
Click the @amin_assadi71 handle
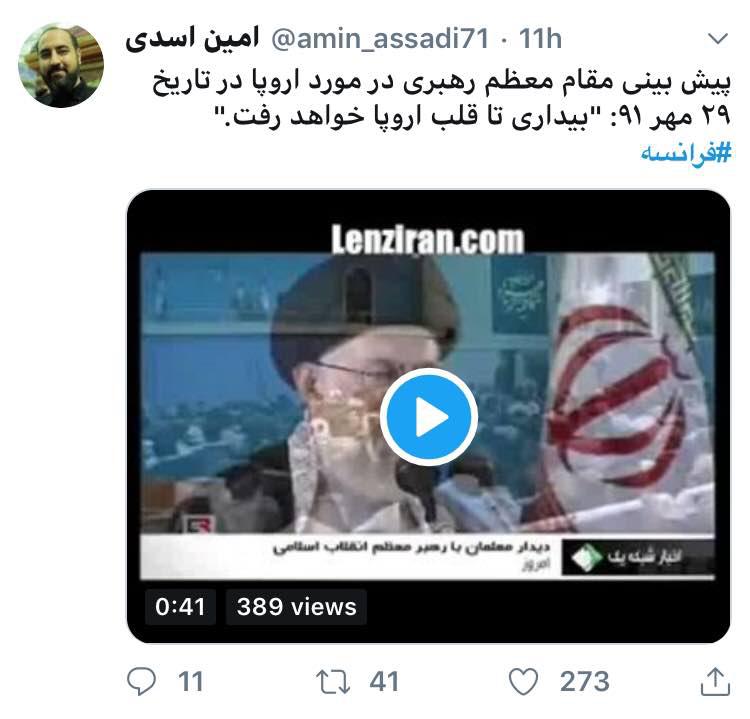pyautogui.click(x=380, y=38)
